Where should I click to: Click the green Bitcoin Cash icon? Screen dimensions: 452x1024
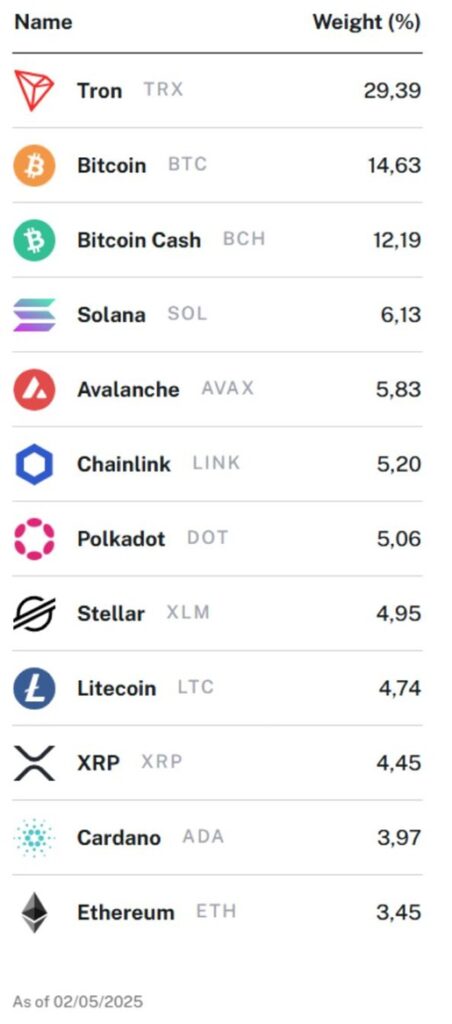[34, 240]
